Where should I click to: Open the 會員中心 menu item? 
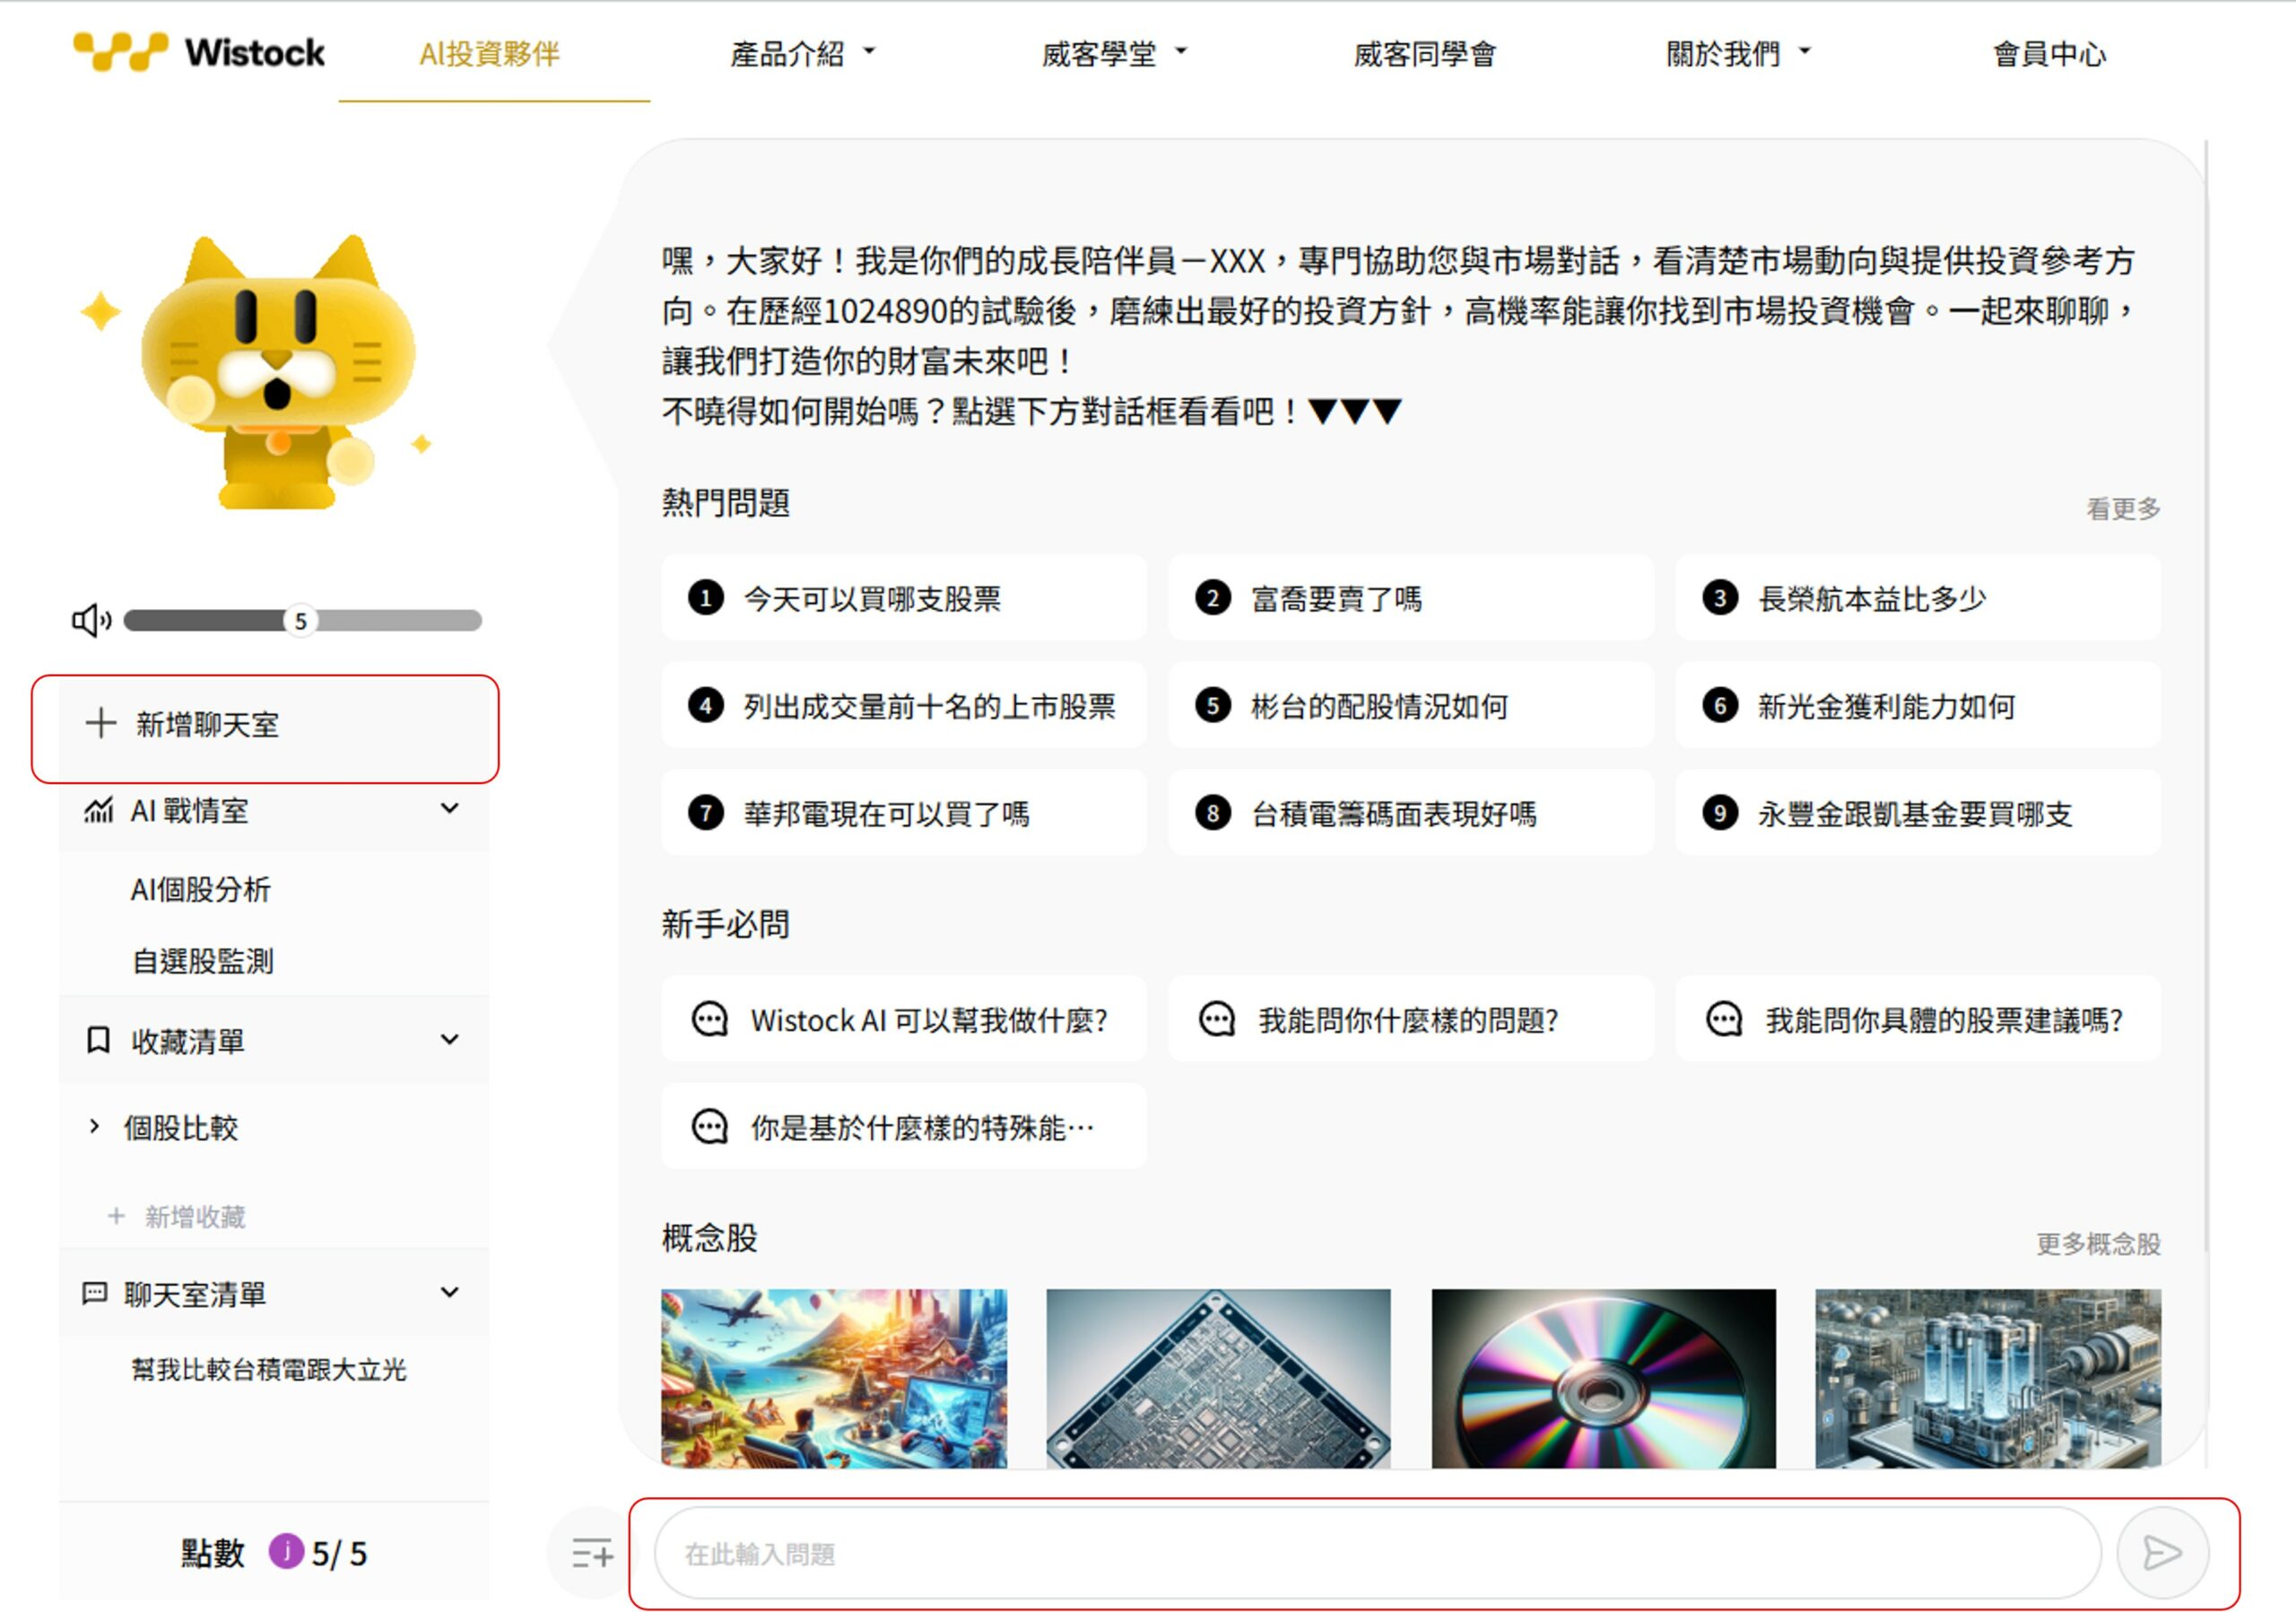click(2048, 54)
